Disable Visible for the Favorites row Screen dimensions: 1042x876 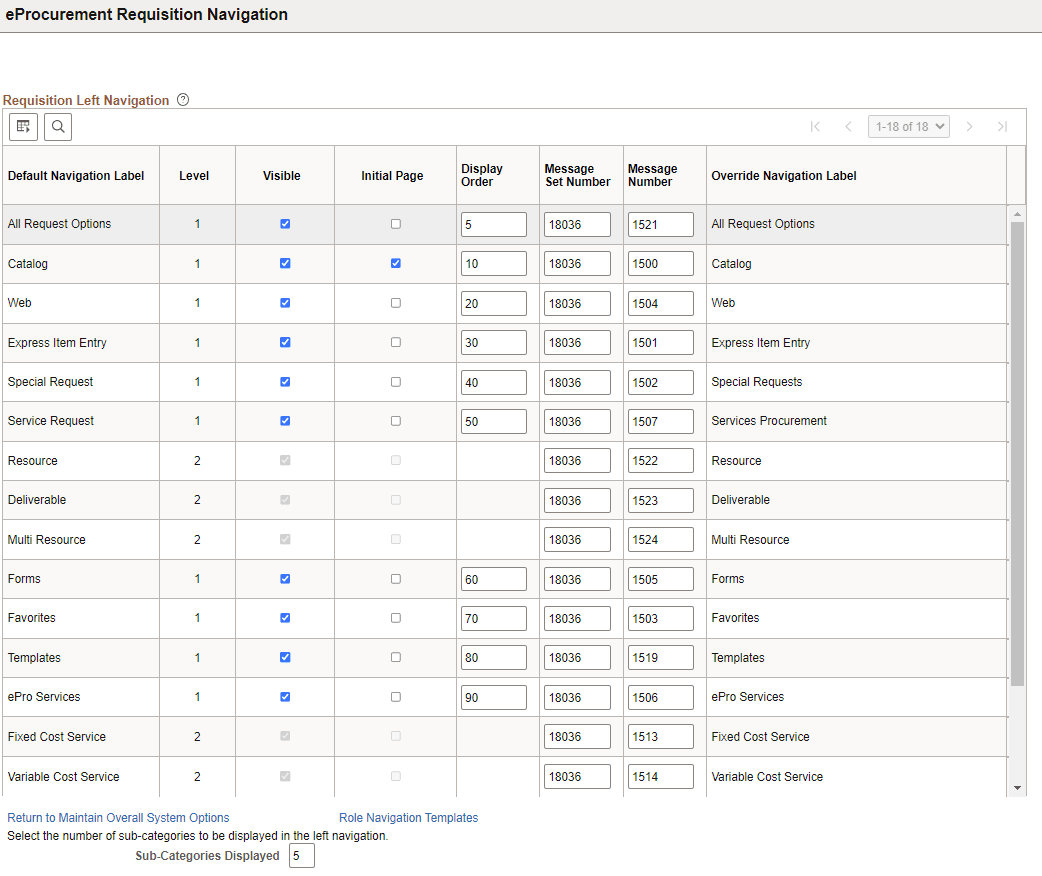pyautogui.click(x=283, y=617)
